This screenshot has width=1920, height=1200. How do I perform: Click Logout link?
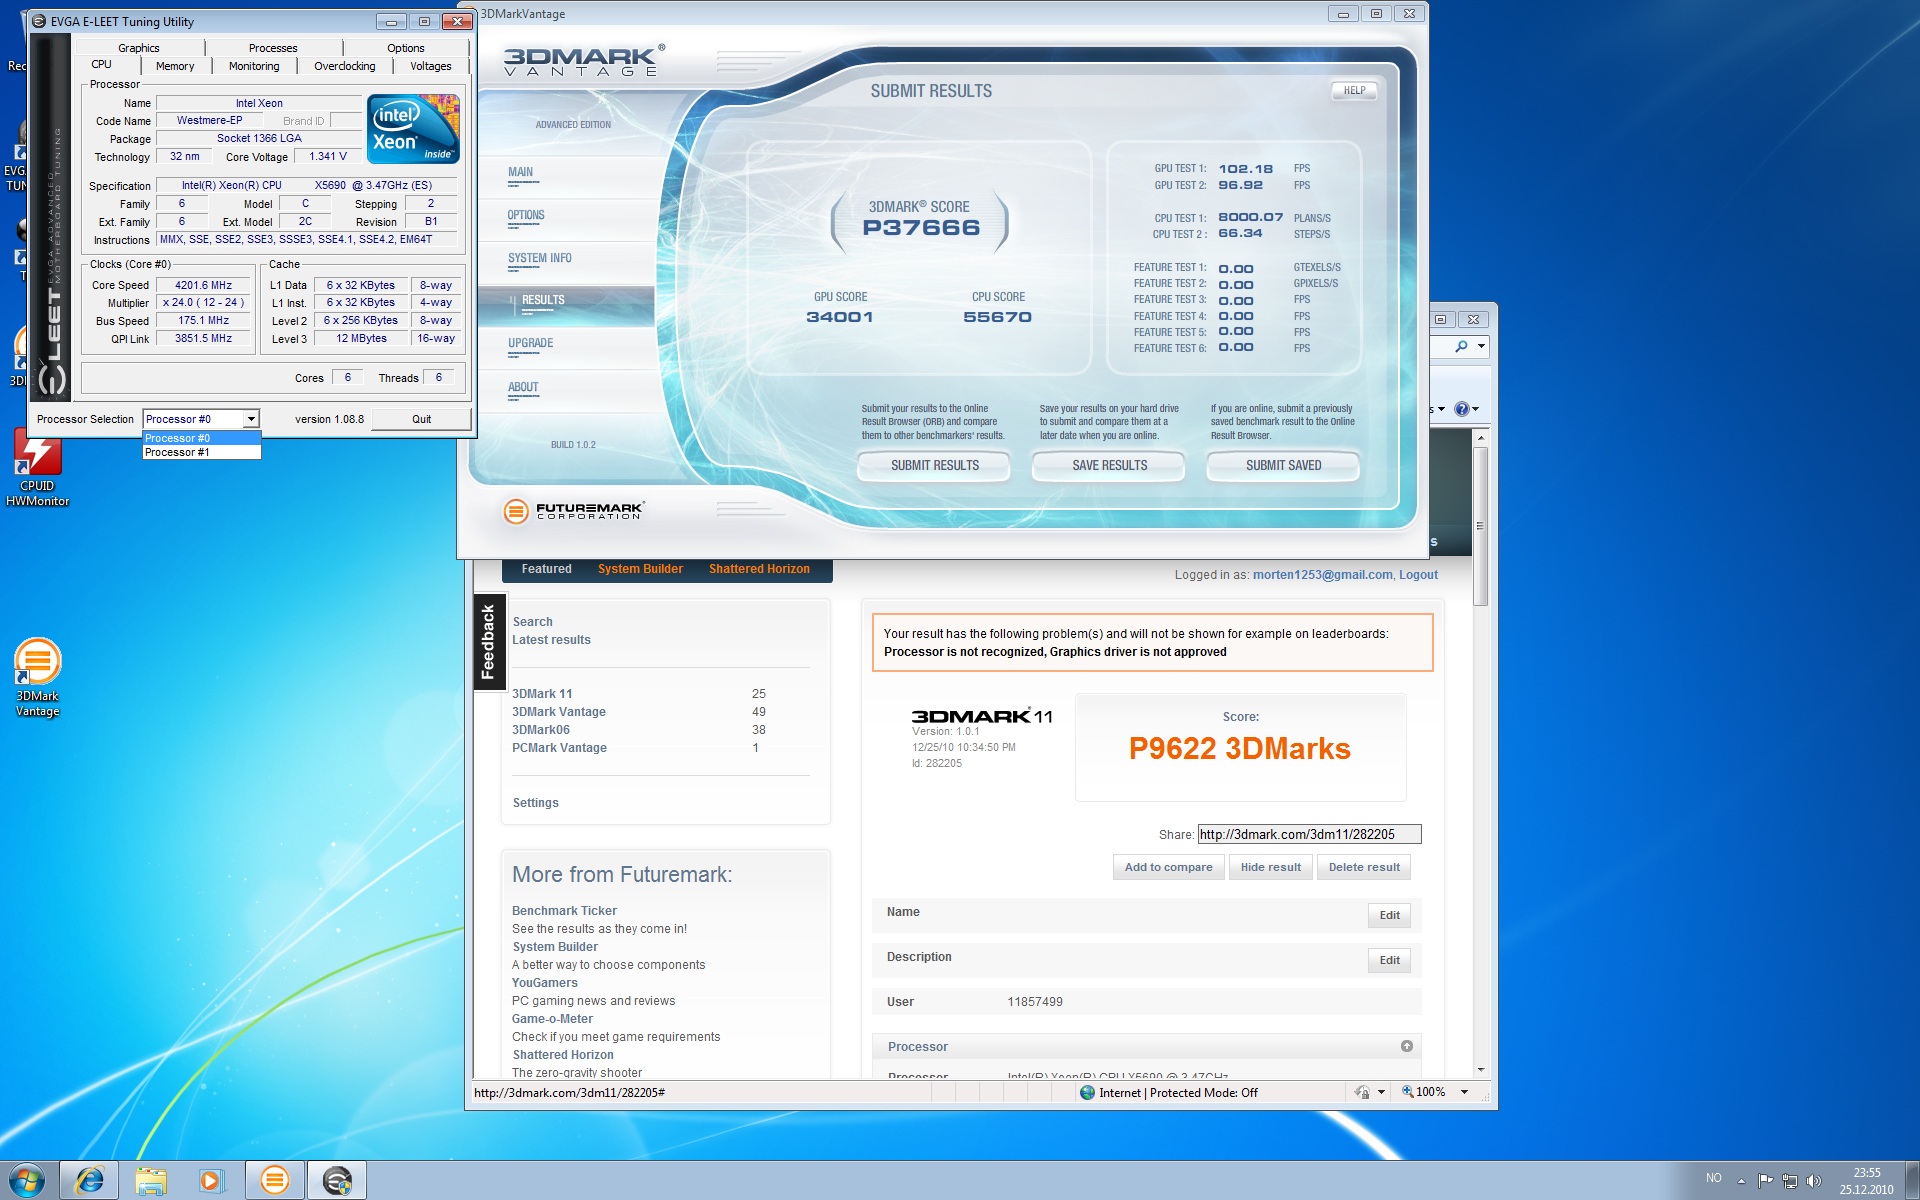pyautogui.click(x=1418, y=575)
